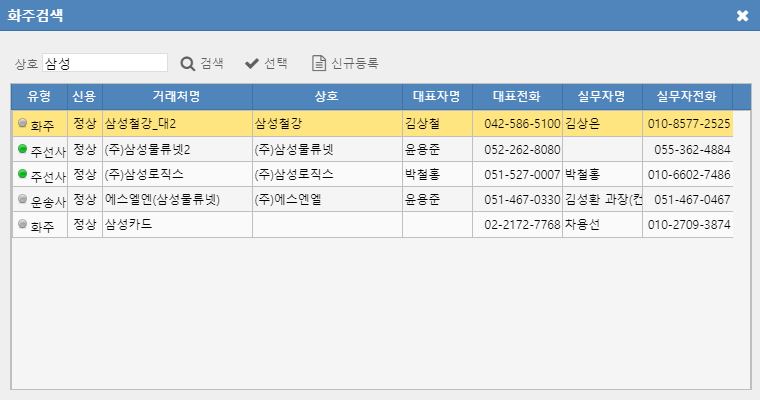Click contact name 김상은
The width and height of the screenshot is (760, 400).
tap(582, 124)
